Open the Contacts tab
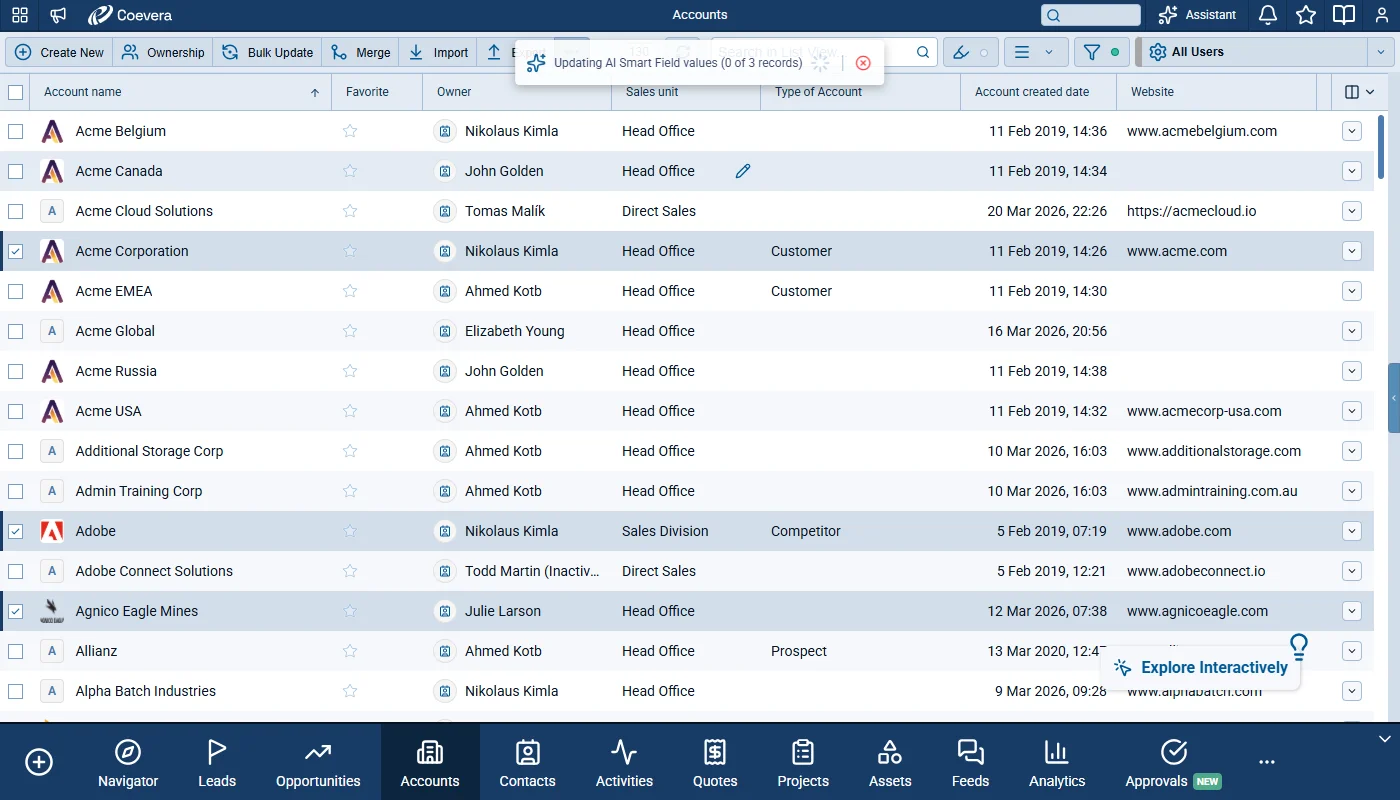 click(x=528, y=762)
